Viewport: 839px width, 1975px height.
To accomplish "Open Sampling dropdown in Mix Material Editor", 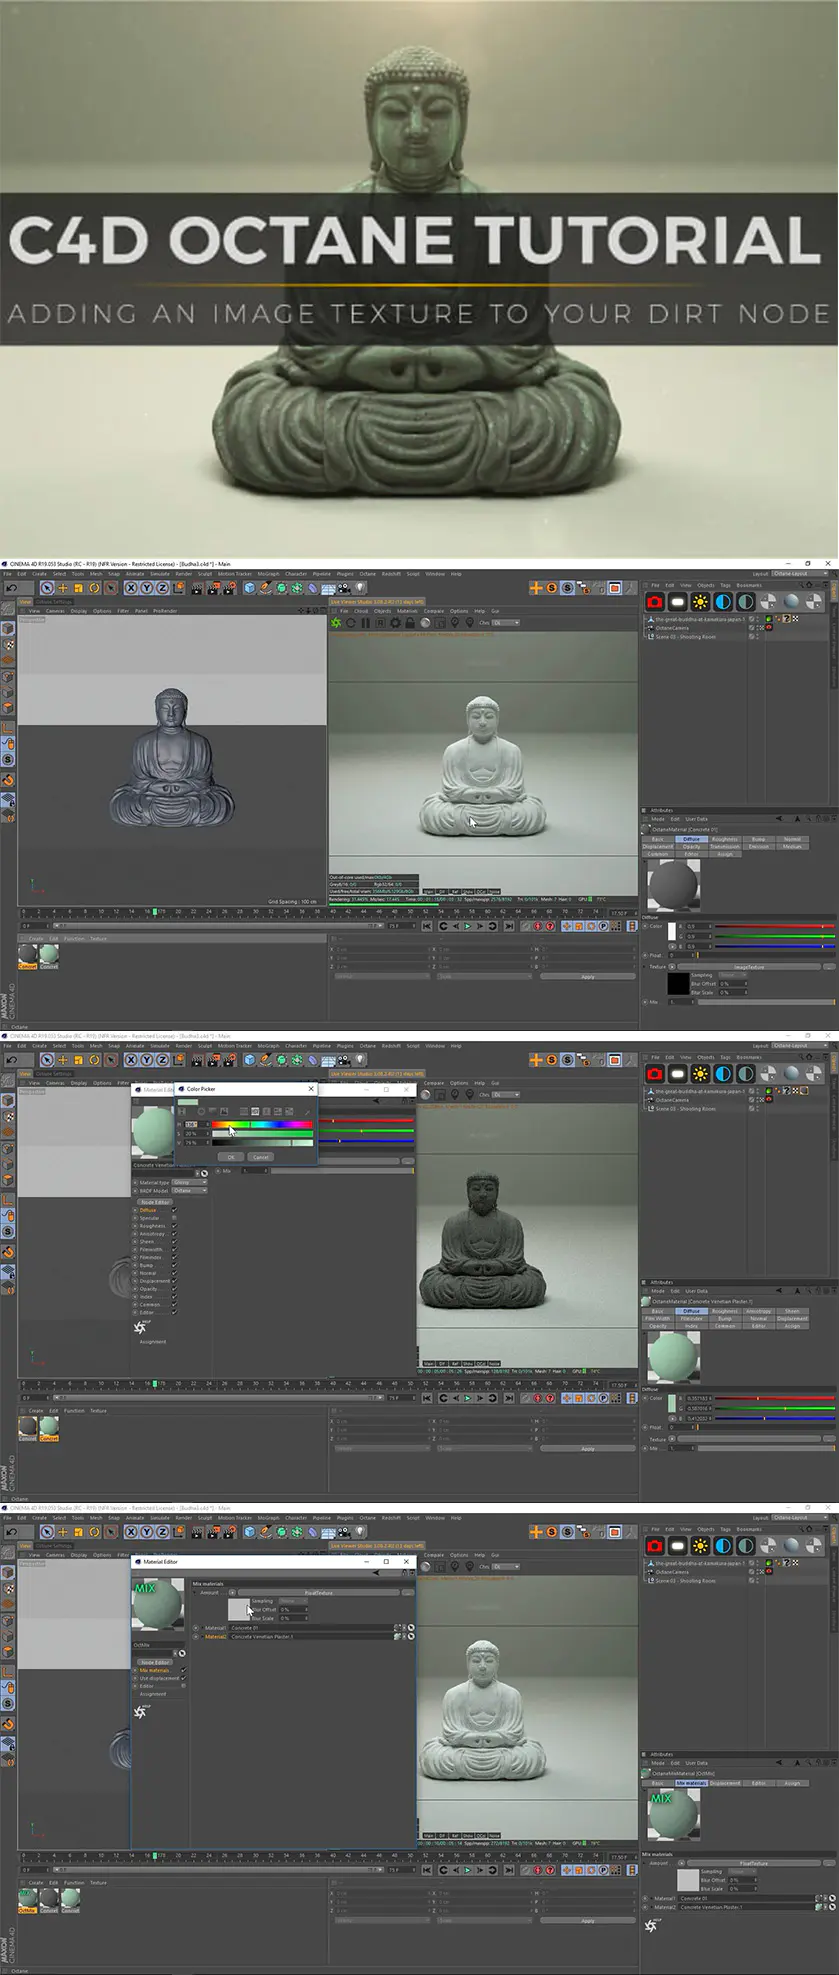I will point(293,1601).
